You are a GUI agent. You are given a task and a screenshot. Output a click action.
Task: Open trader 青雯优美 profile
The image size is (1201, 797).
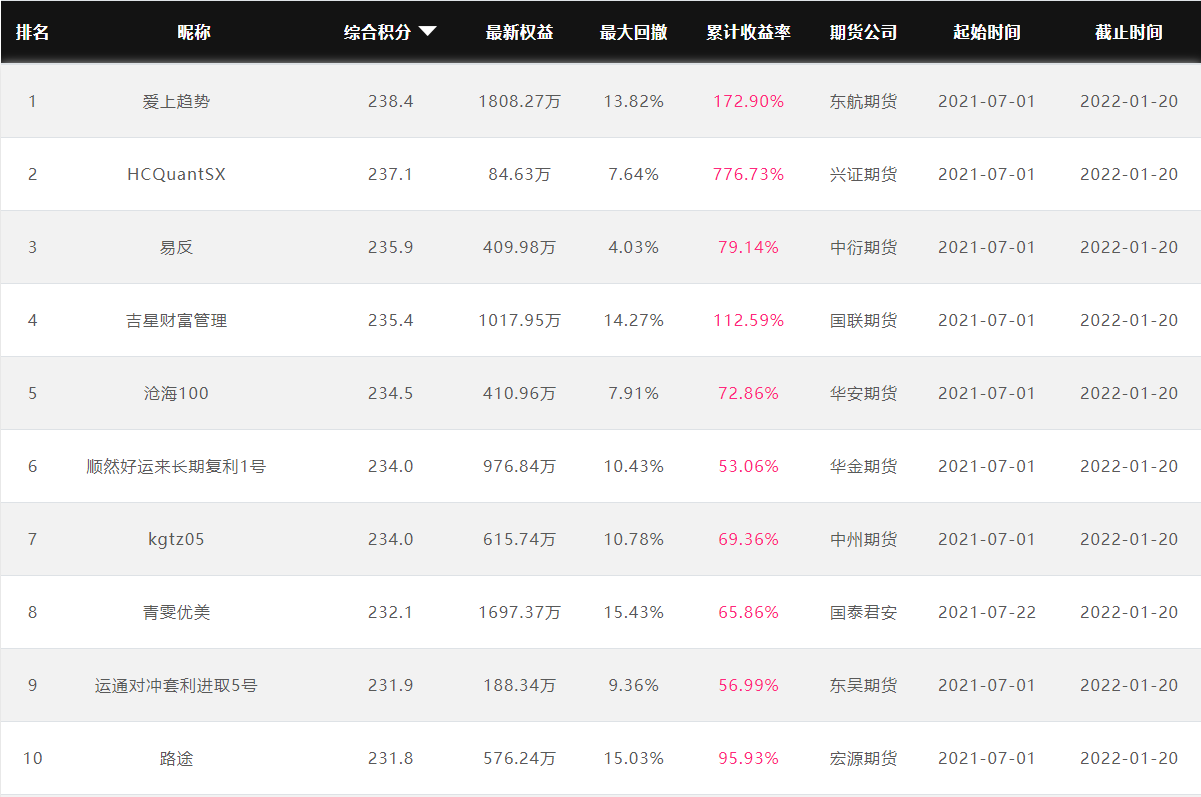pos(176,612)
